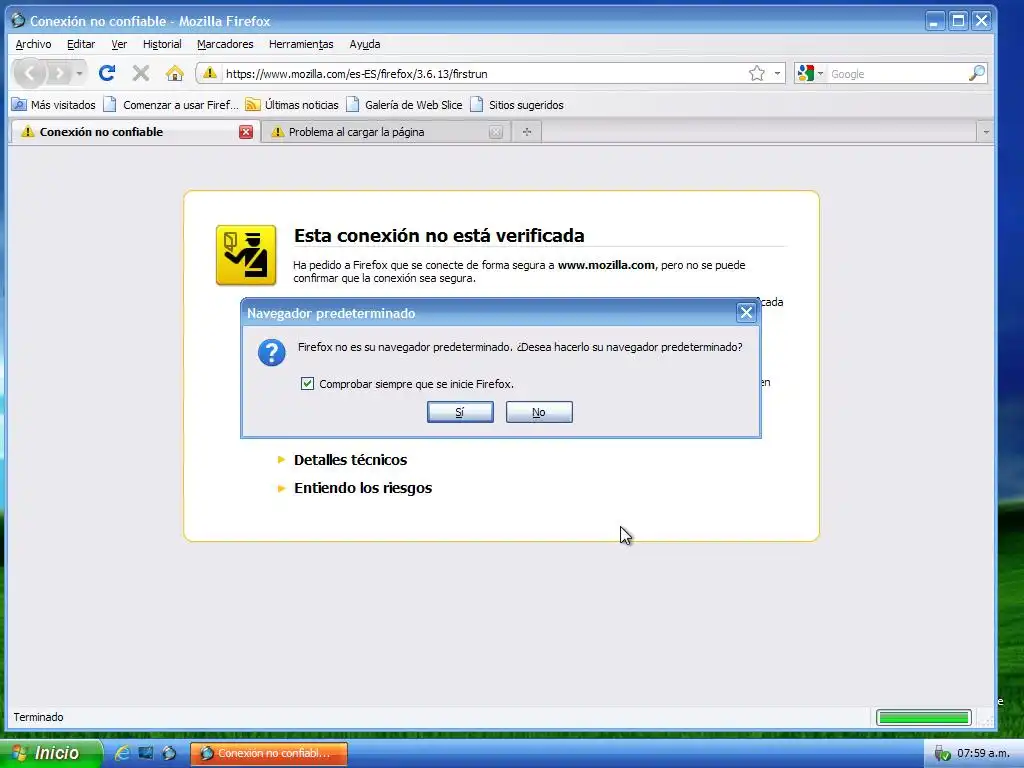
Task: Open the Herramientas menu
Action: [301, 44]
